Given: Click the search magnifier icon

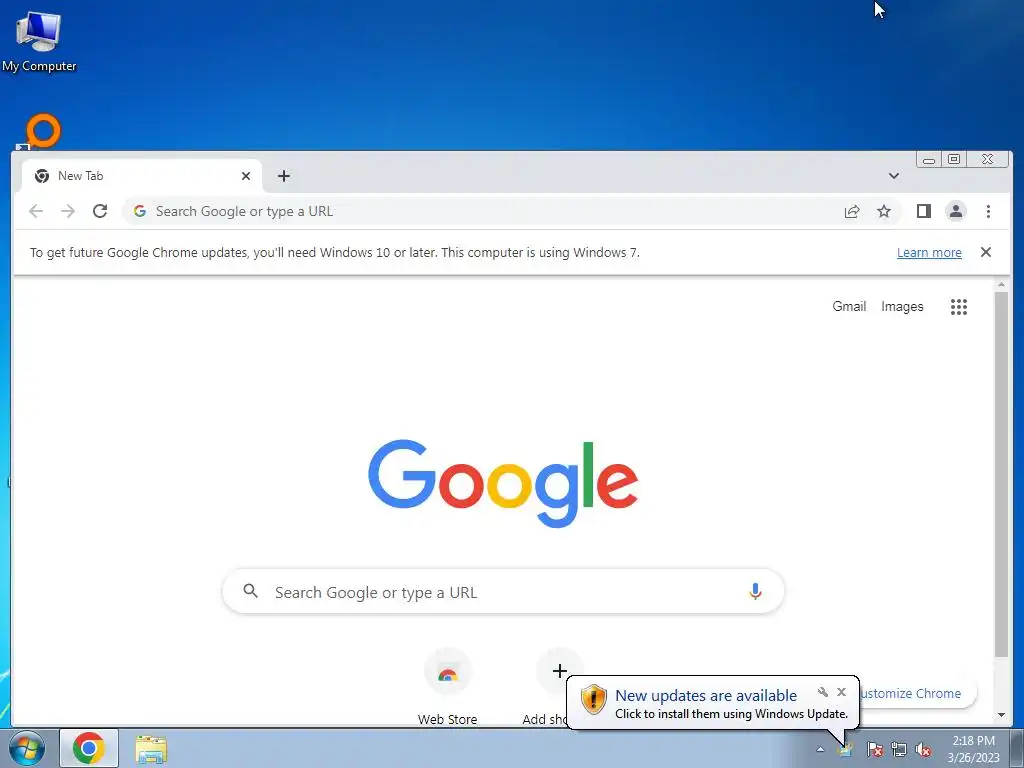Looking at the screenshot, I should (x=250, y=591).
